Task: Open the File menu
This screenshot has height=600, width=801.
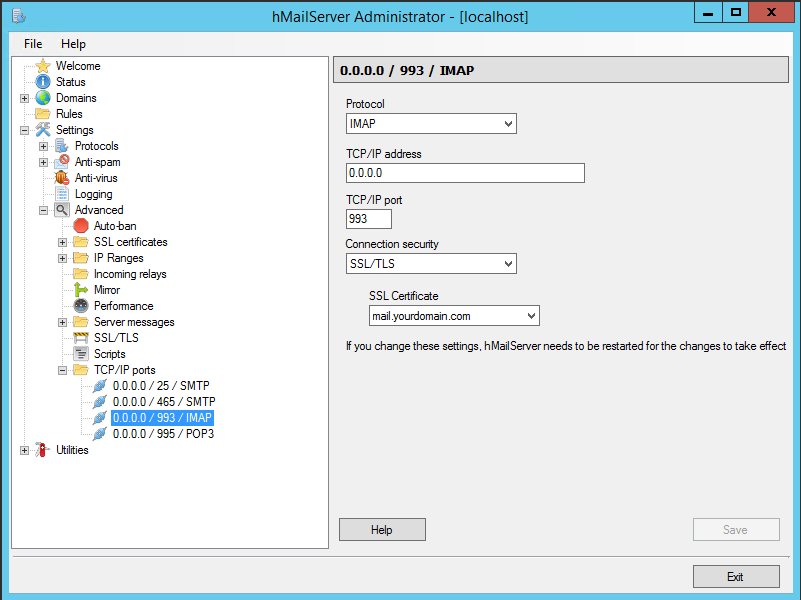Action: [x=33, y=44]
